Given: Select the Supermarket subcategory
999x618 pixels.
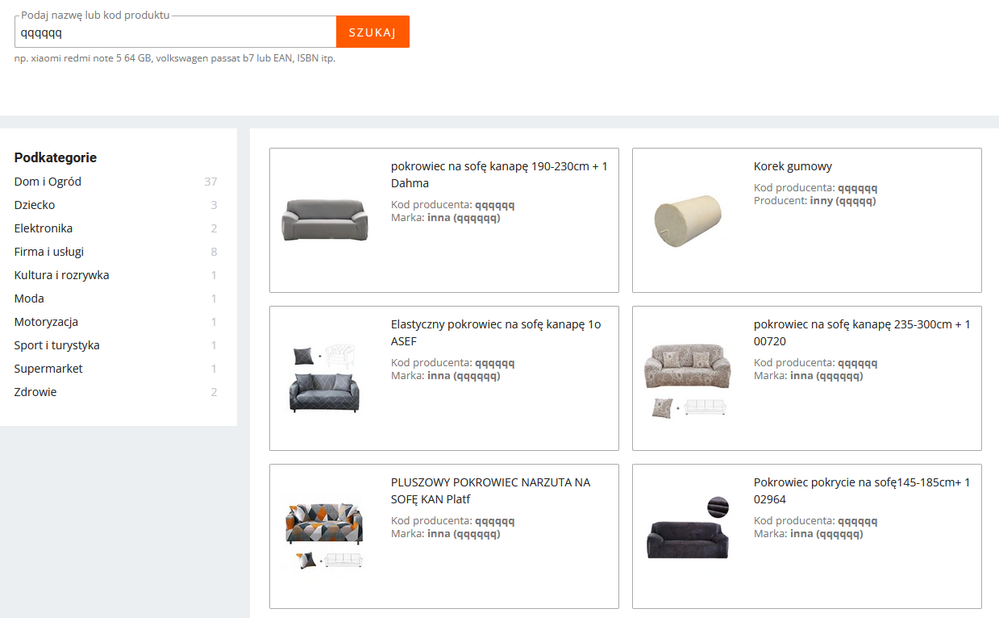Looking at the screenshot, I should [x=49, y=369].
